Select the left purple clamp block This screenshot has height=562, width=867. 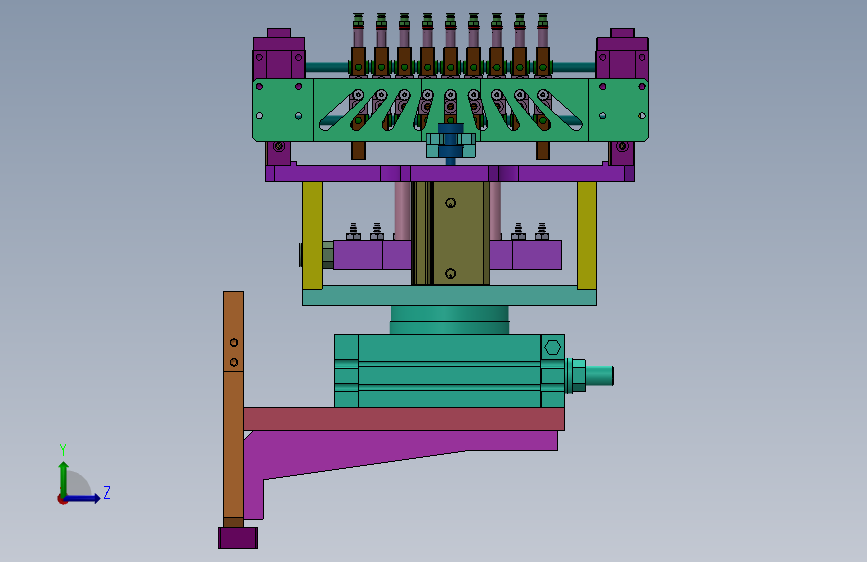pos(372,254)
